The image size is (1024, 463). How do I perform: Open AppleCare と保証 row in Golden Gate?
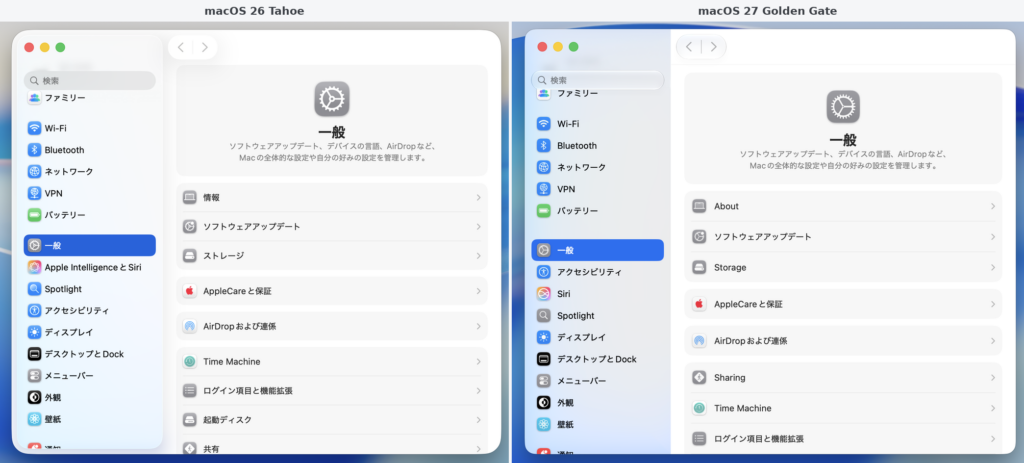pos(843,304)
